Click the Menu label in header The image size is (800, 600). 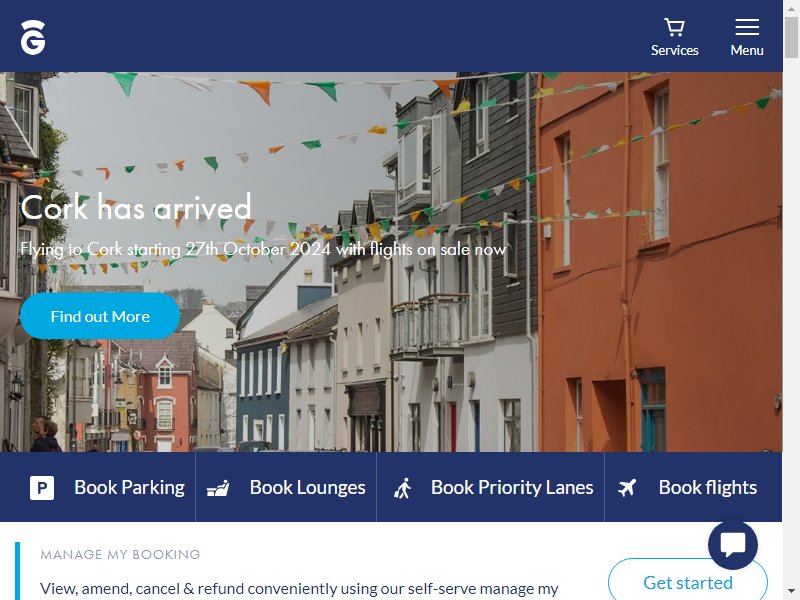tap(747, 50)
